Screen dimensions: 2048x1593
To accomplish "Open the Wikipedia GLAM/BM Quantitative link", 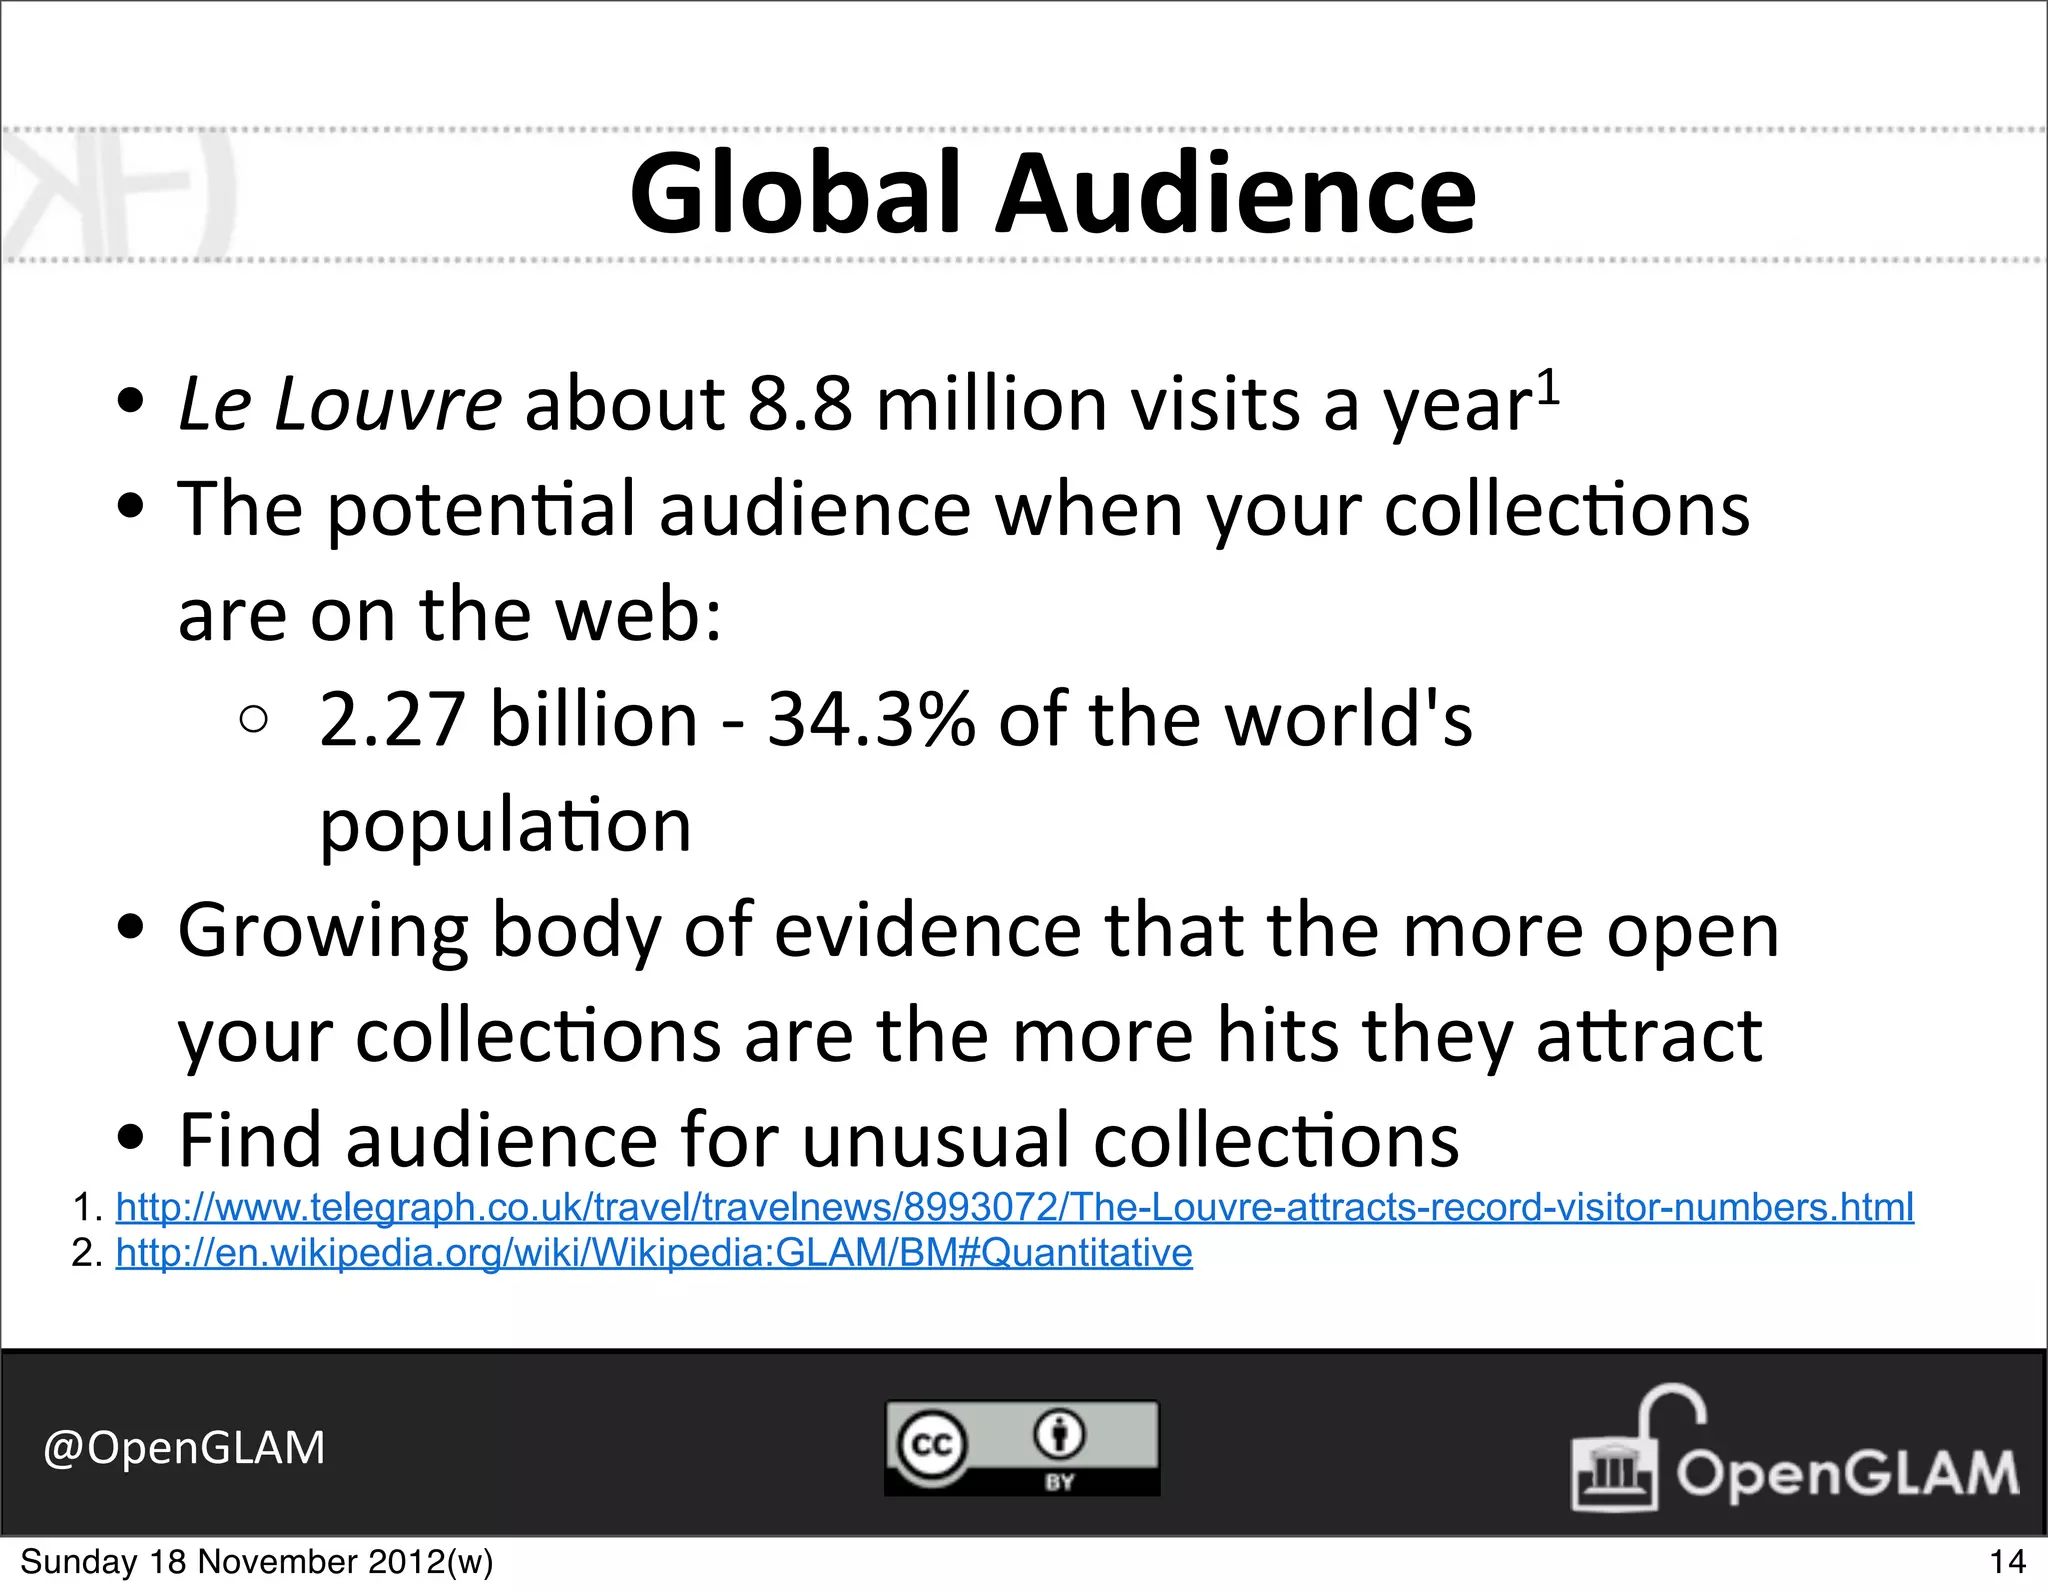I will [x=654, y=1253].
